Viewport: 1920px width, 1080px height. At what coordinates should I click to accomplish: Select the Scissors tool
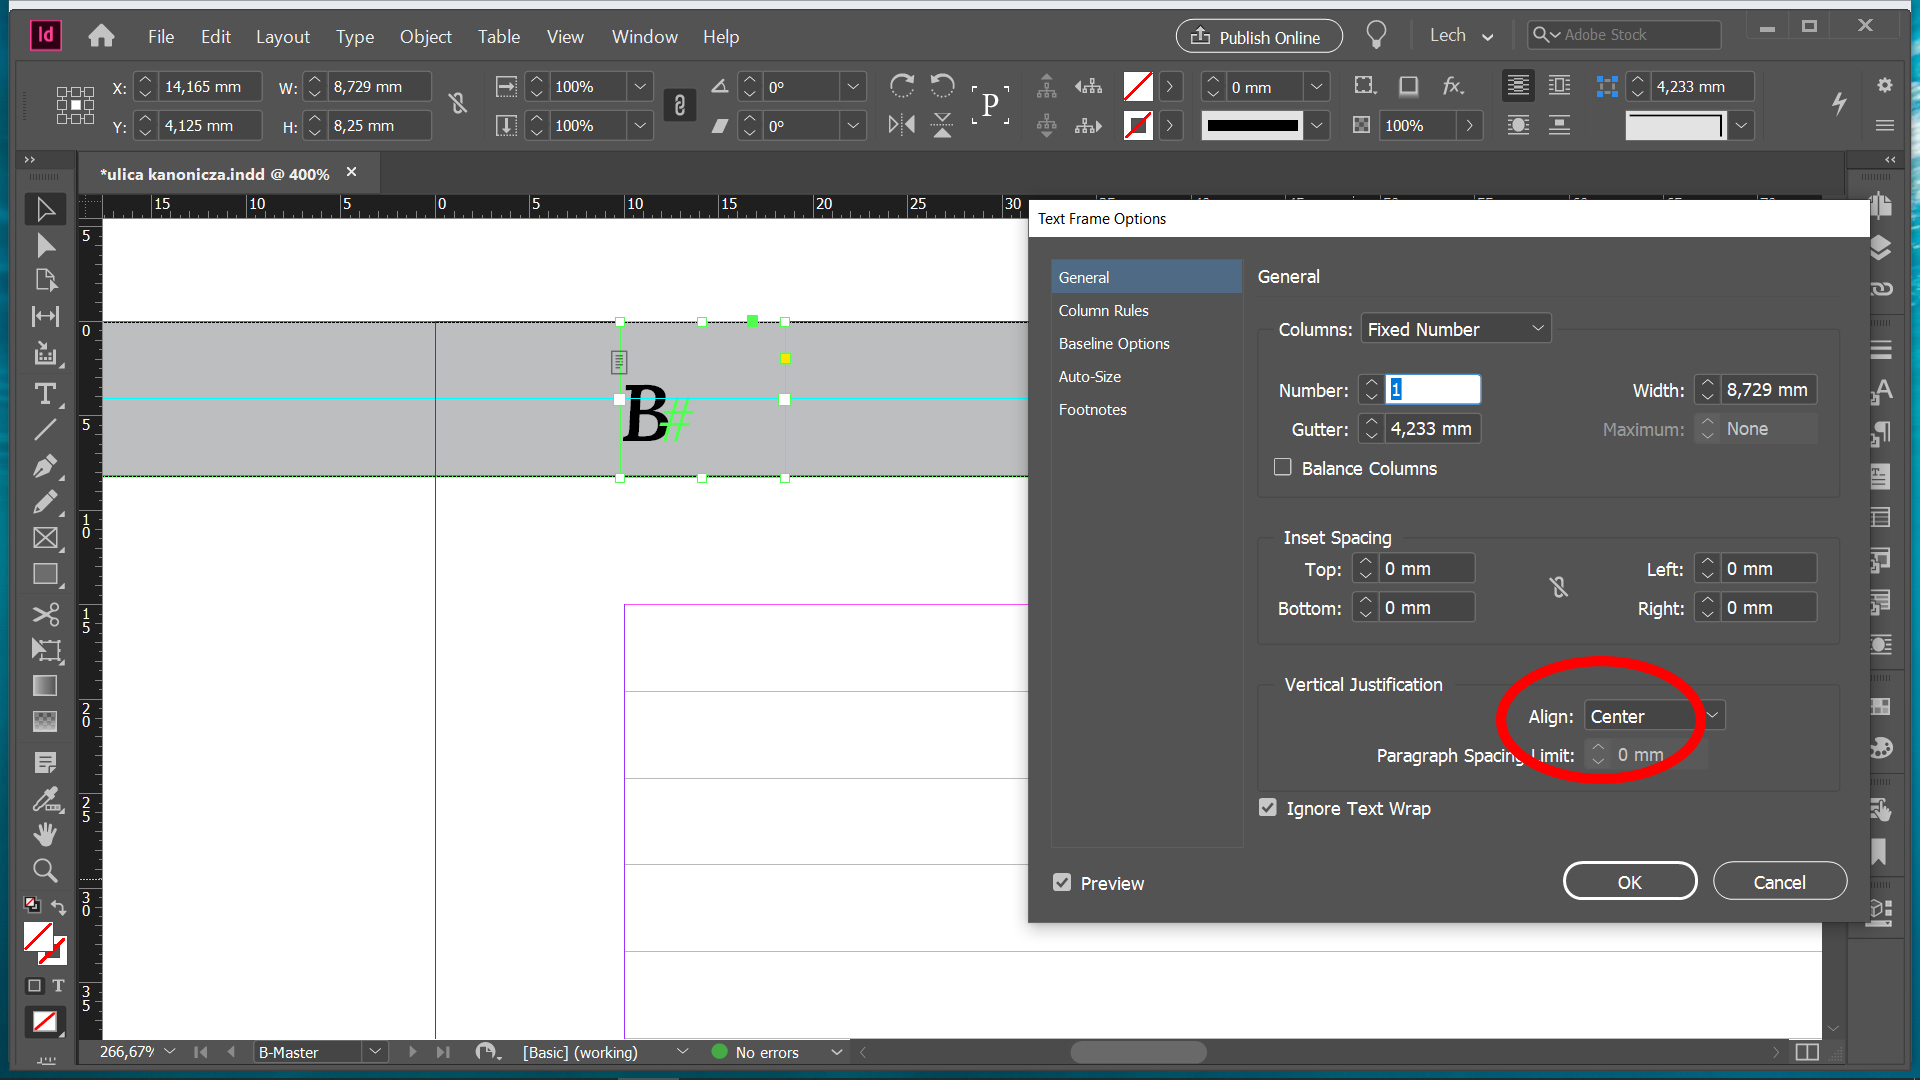45,614
